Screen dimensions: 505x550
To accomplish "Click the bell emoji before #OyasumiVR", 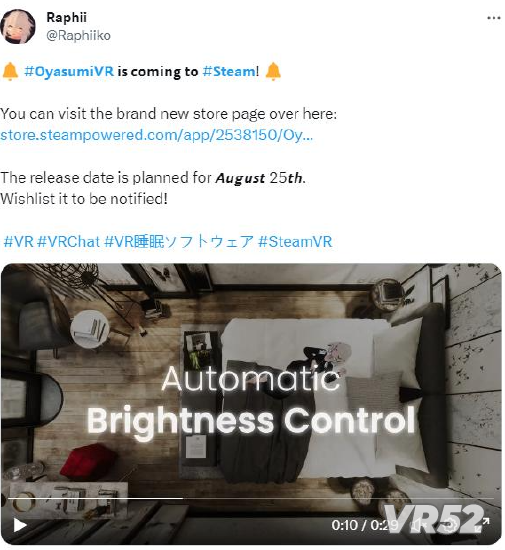I will click(10, 71).
